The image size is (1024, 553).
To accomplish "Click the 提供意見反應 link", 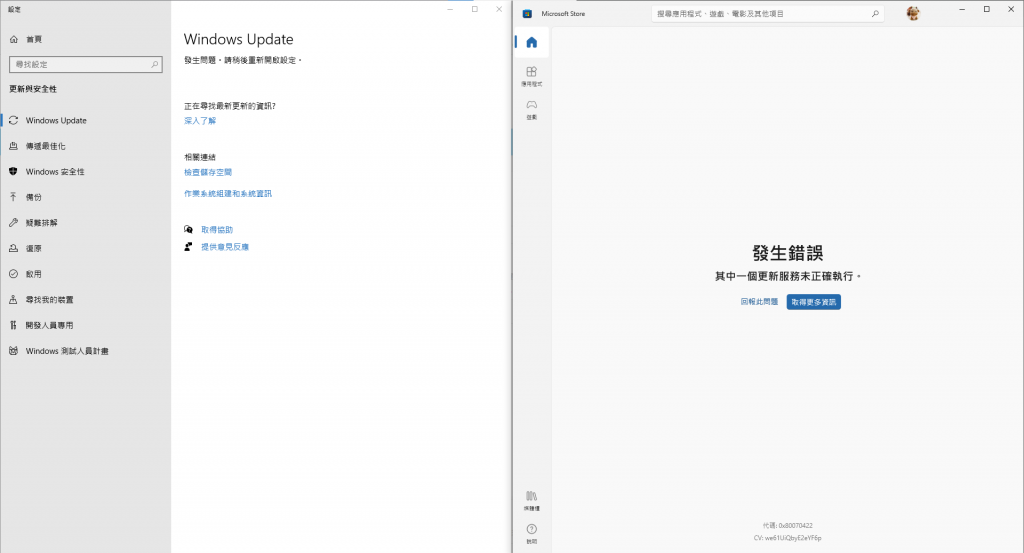I will [225, 247].
